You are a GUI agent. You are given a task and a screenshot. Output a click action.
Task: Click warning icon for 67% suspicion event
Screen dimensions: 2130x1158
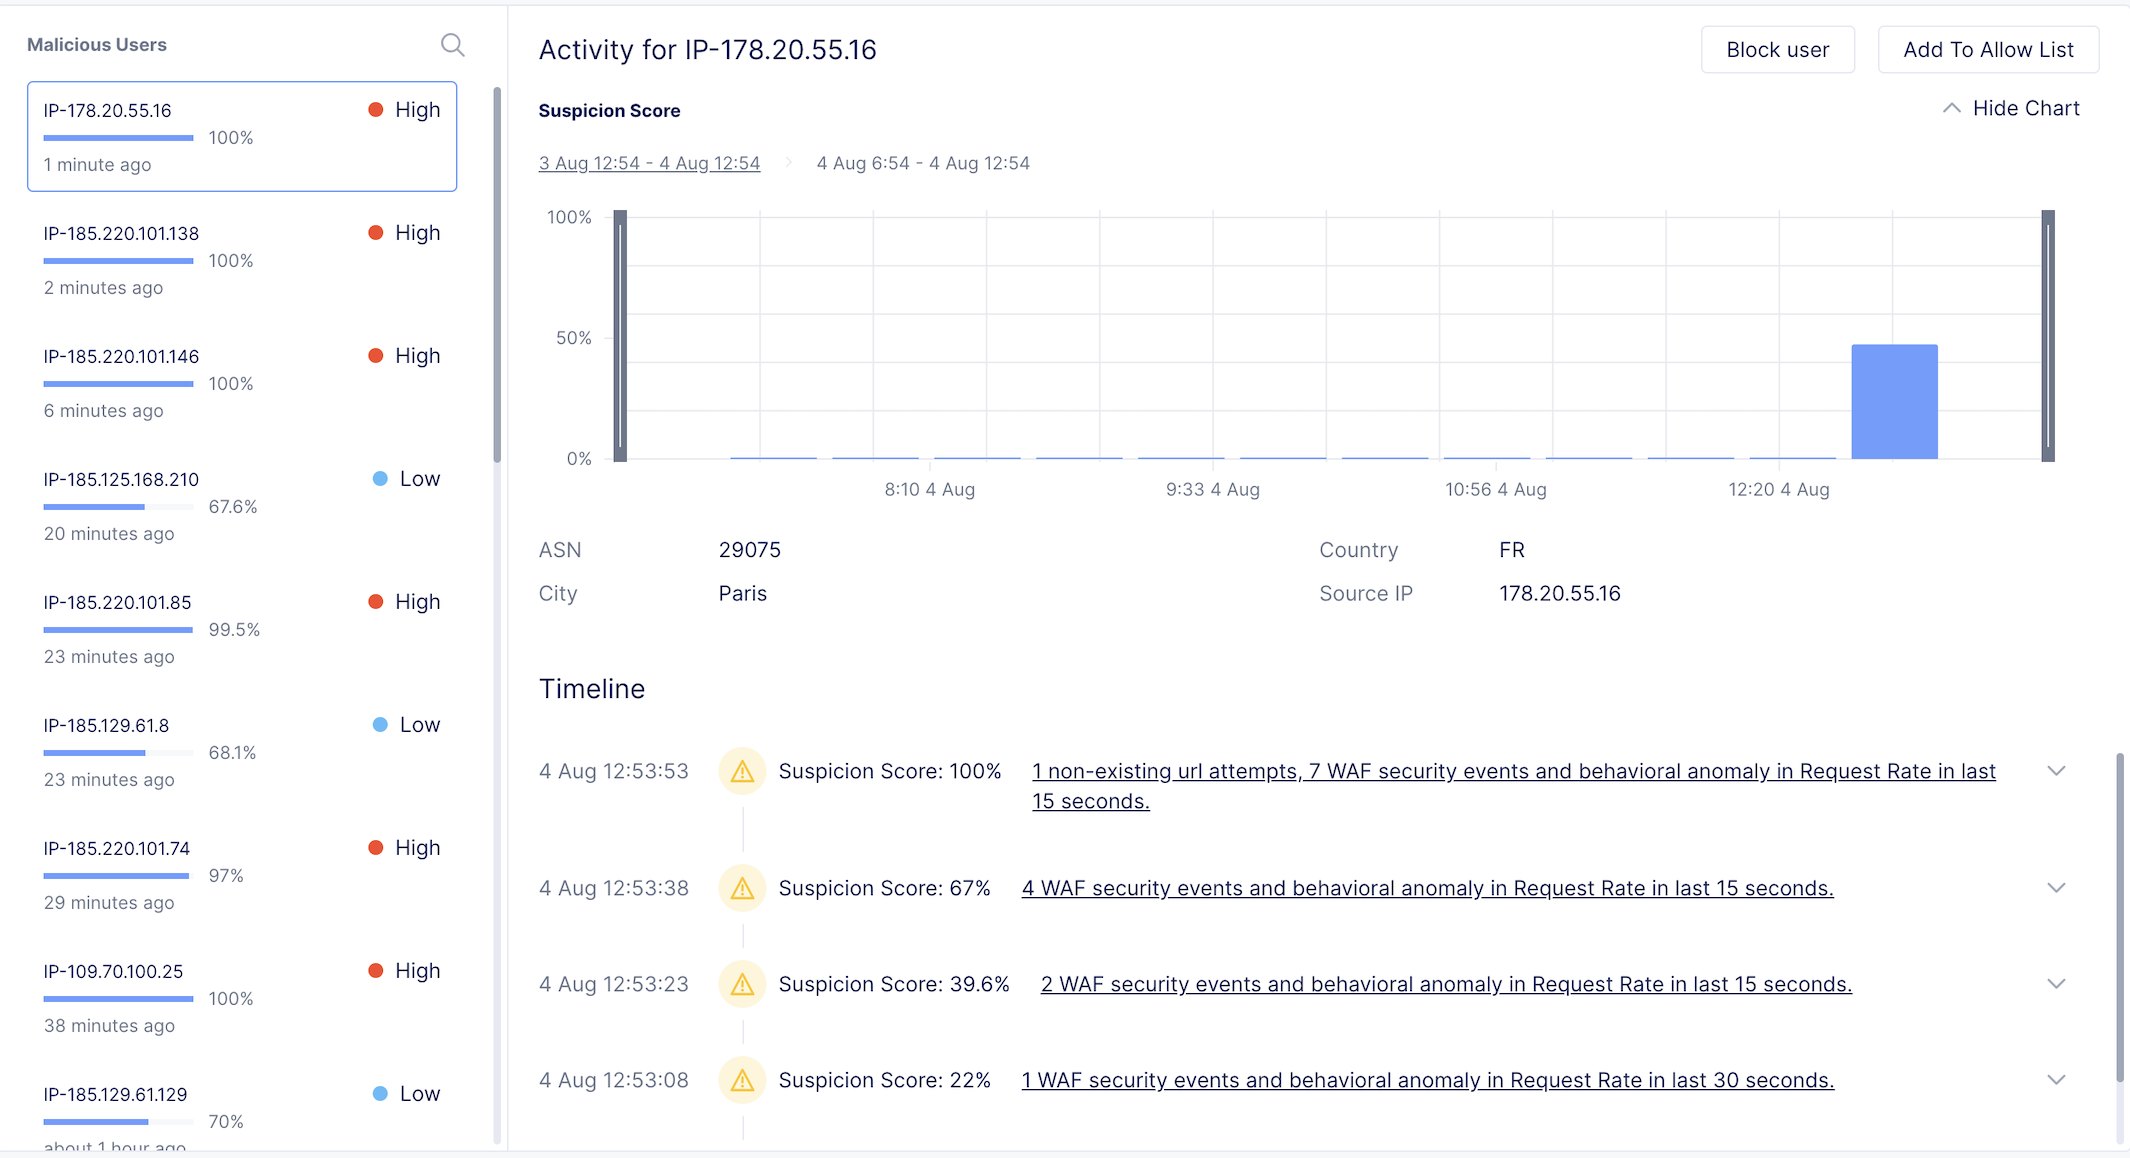(742, 888)
